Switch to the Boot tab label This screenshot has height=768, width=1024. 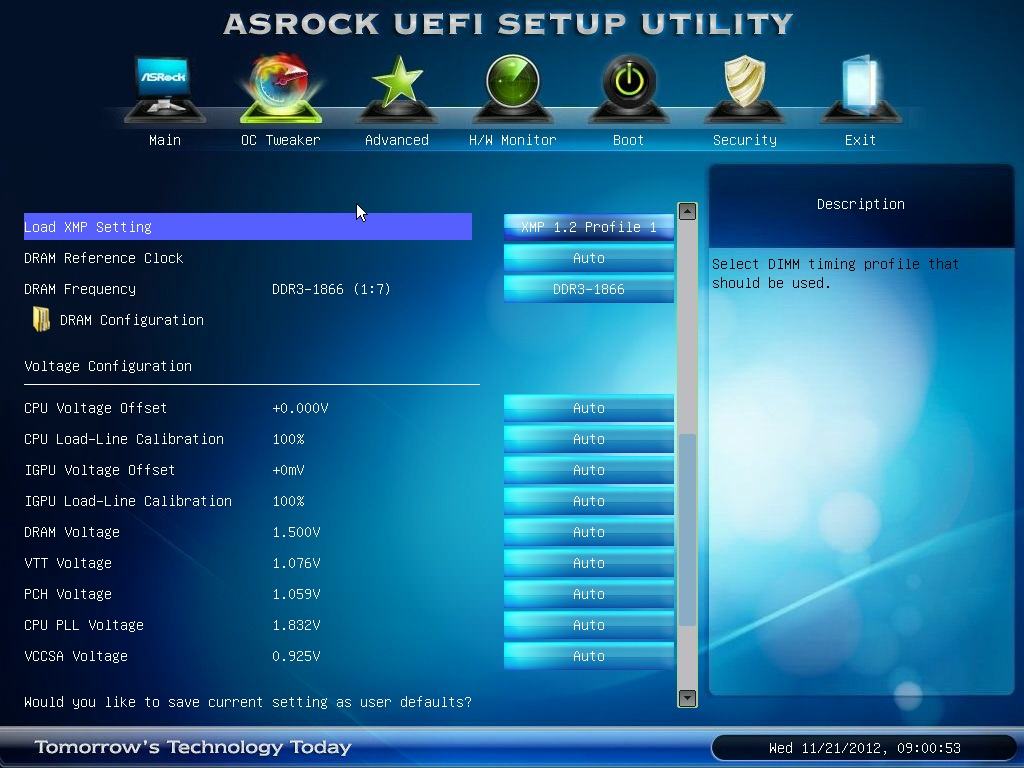coord(629,140)
